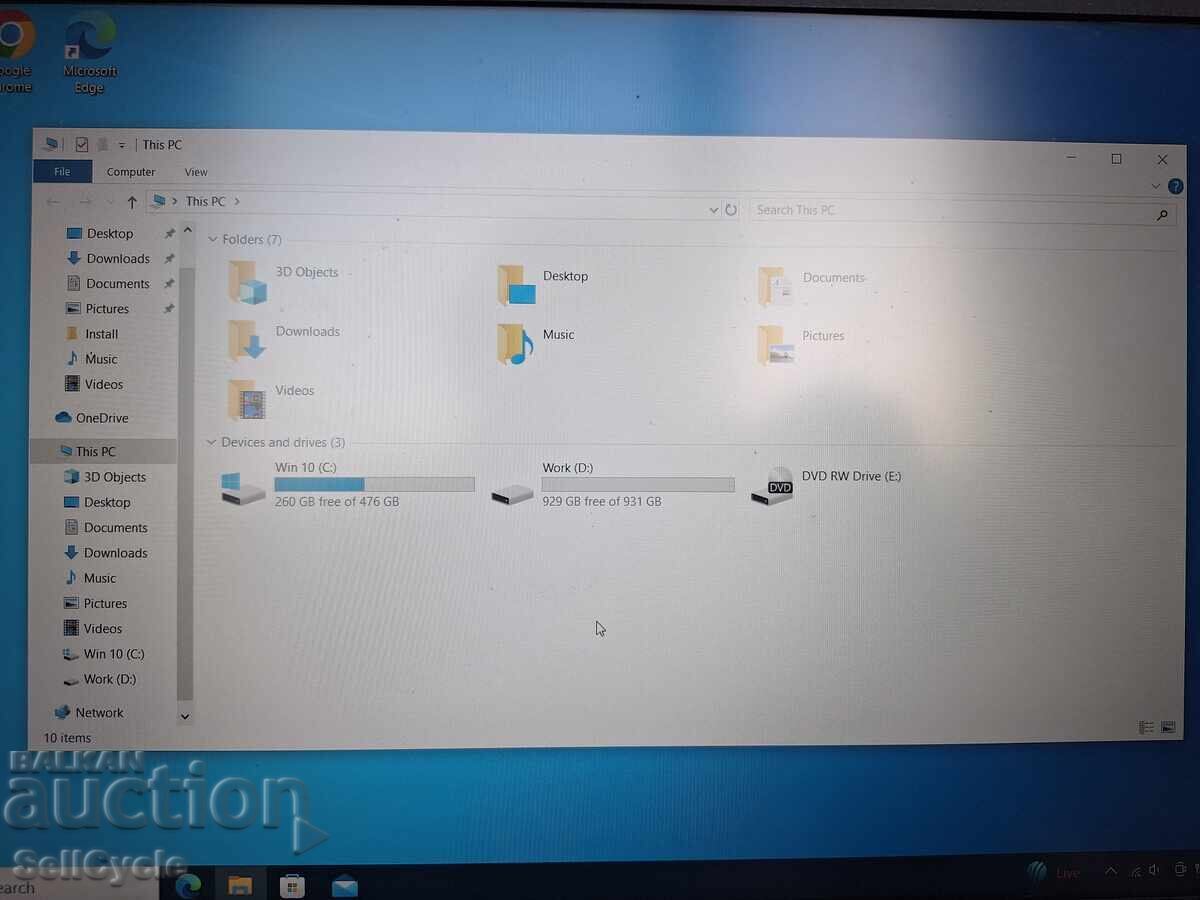1200x900 pixels.
Task: Click the Win 10 (C:) storage usage bar
Action: pyautogui.click(x=374, y=484)
